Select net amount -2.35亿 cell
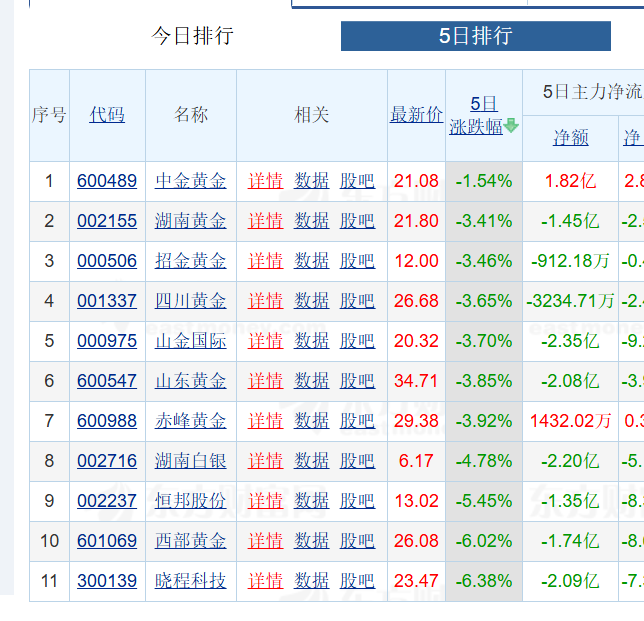The width and height of the screenshot is (644, 621). 570,341
